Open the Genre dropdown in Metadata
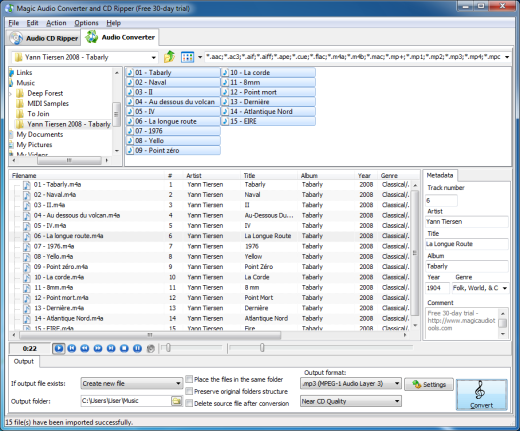 point(505,288)
